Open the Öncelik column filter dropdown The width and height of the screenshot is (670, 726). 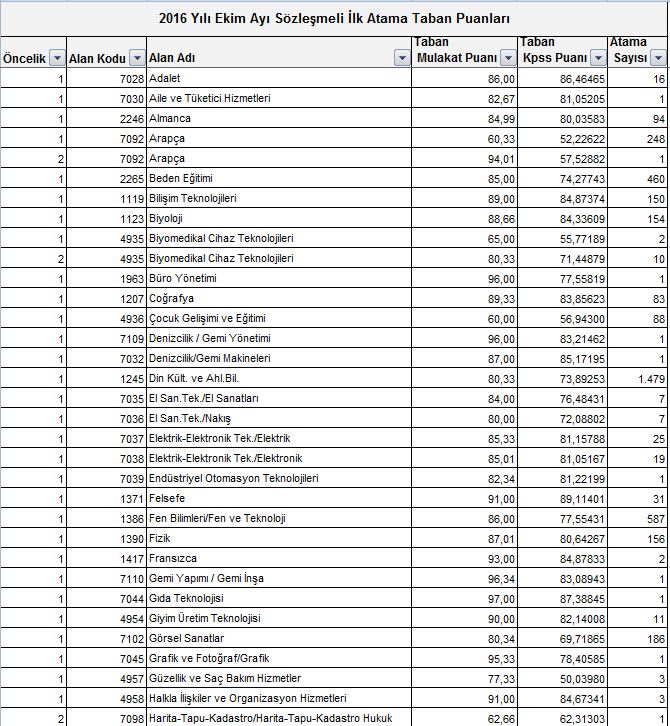(57, 58)
